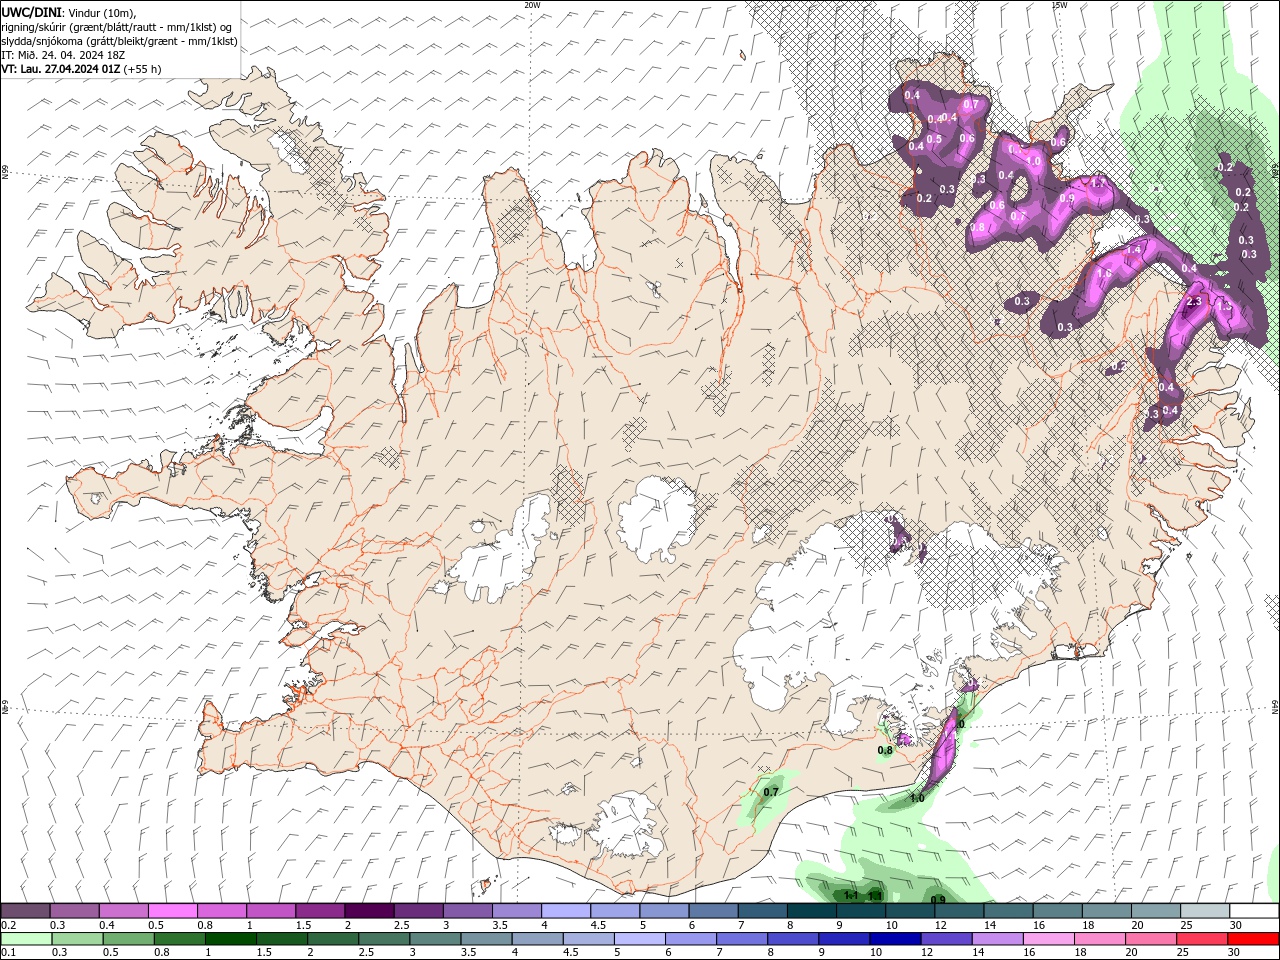
Task: Click the 1.7 snowfall value in the northeast
Action: 1097,184
